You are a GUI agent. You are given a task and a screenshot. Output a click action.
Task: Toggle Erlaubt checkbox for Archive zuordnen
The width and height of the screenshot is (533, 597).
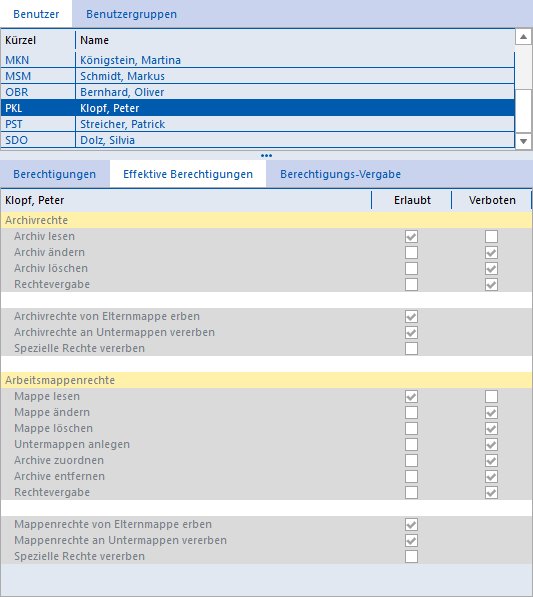(411, 460)
